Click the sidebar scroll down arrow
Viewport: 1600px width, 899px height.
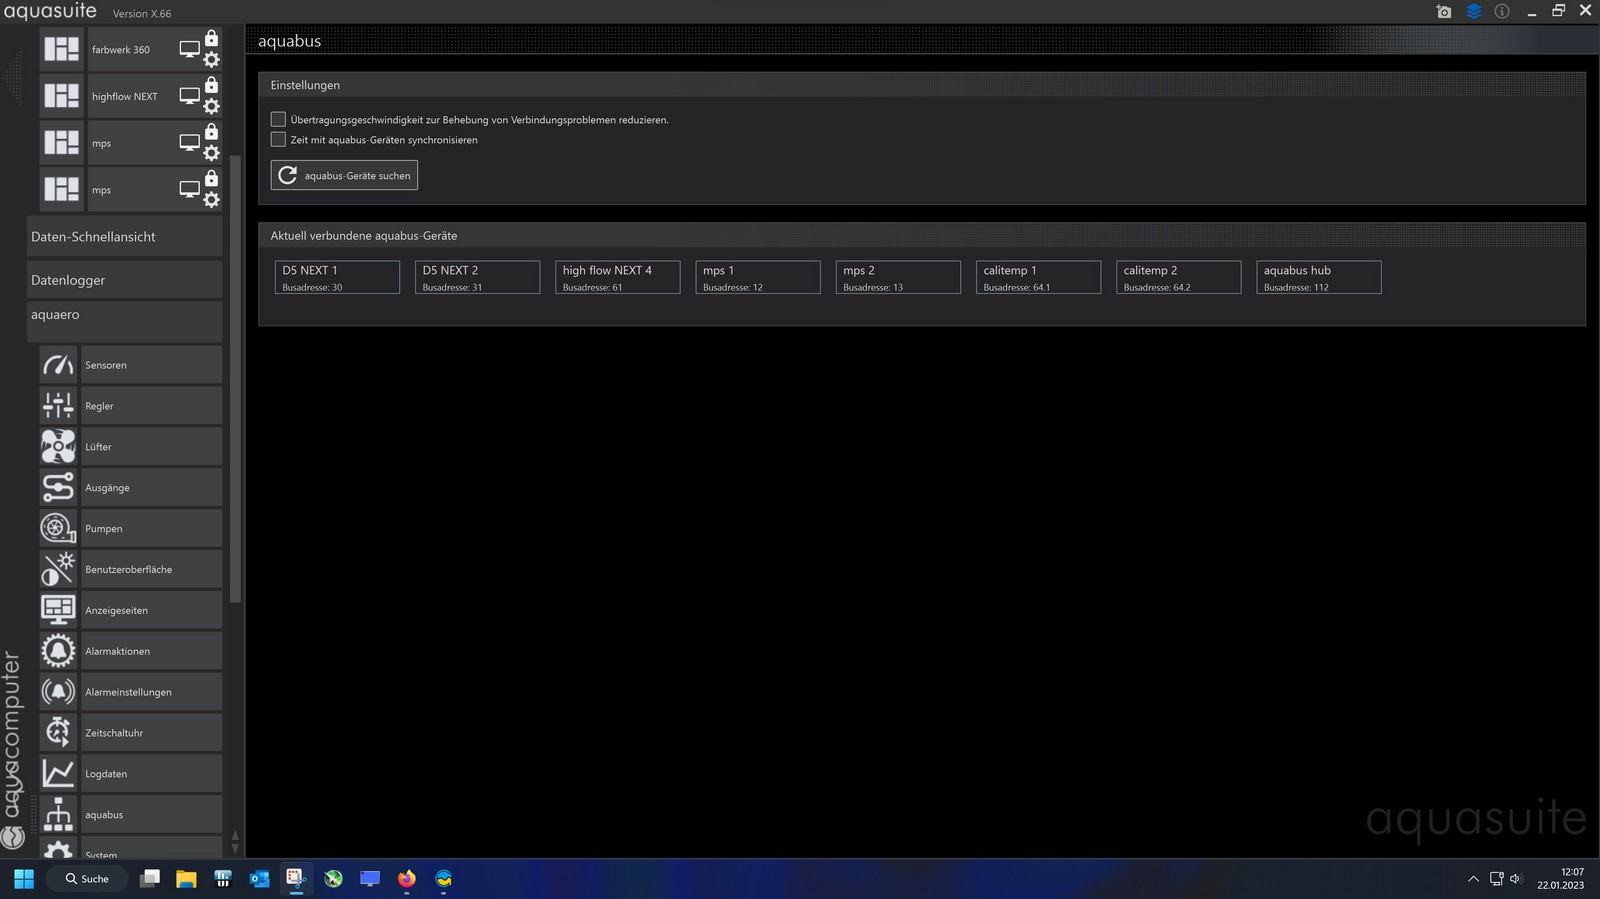[235, 848]
